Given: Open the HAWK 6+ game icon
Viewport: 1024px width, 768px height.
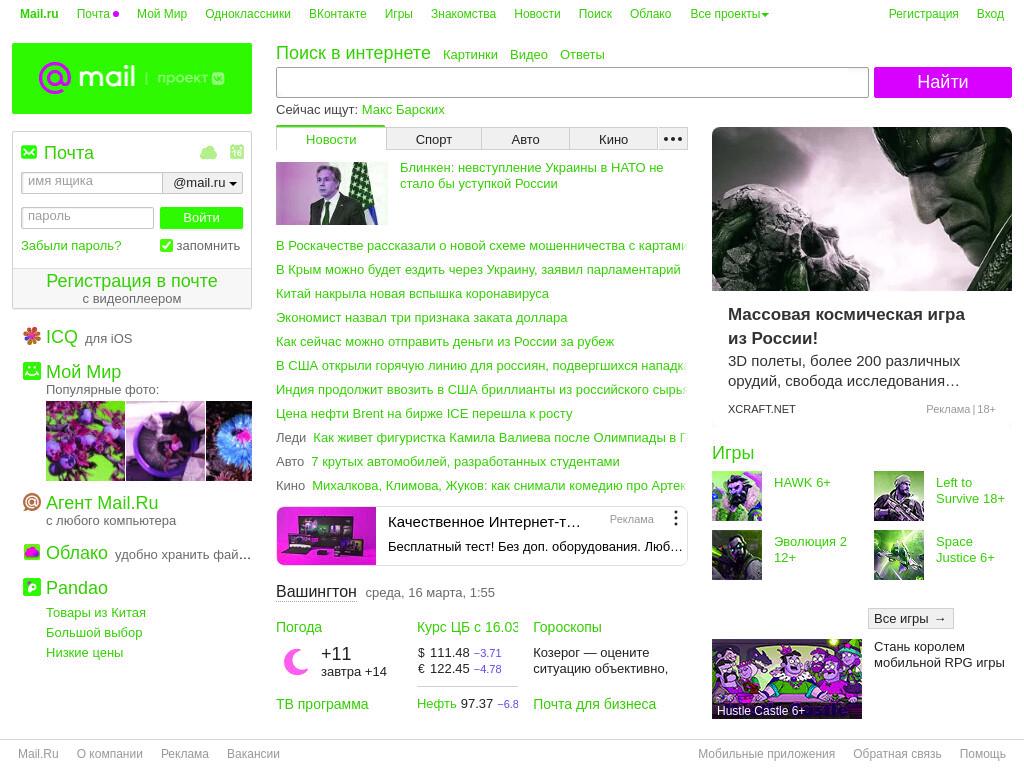Looking at the screenshot, I should pyautogui.click(x=737, y=496).
